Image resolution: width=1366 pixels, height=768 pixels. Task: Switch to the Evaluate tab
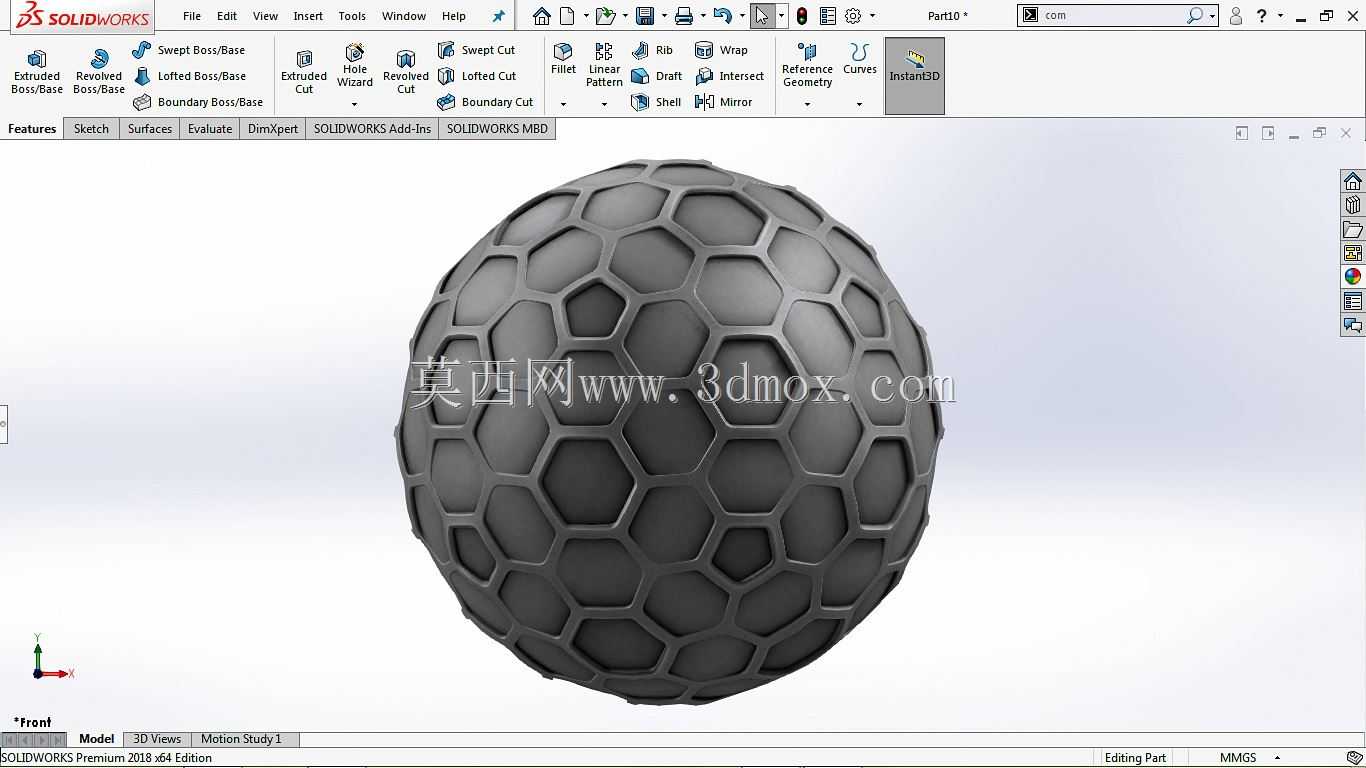[x=210, y=129]
